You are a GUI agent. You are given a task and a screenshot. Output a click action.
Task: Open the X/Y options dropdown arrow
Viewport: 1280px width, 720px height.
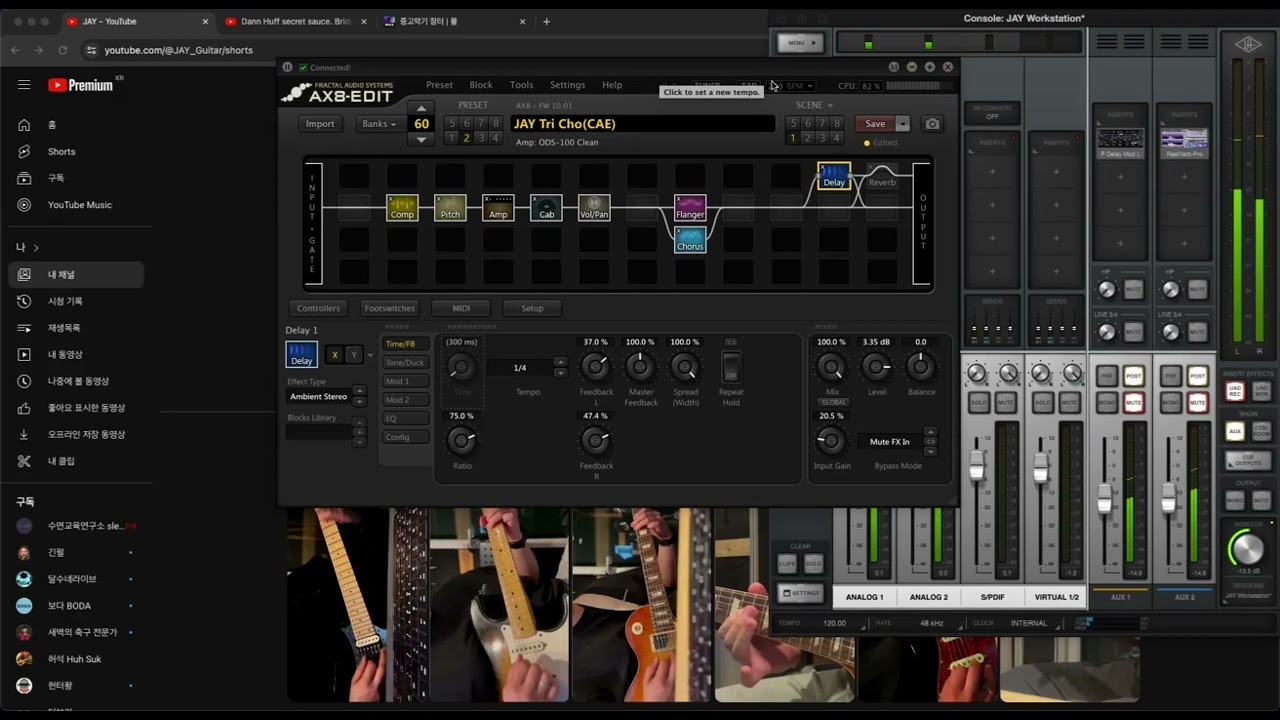[x=370, y=355]
